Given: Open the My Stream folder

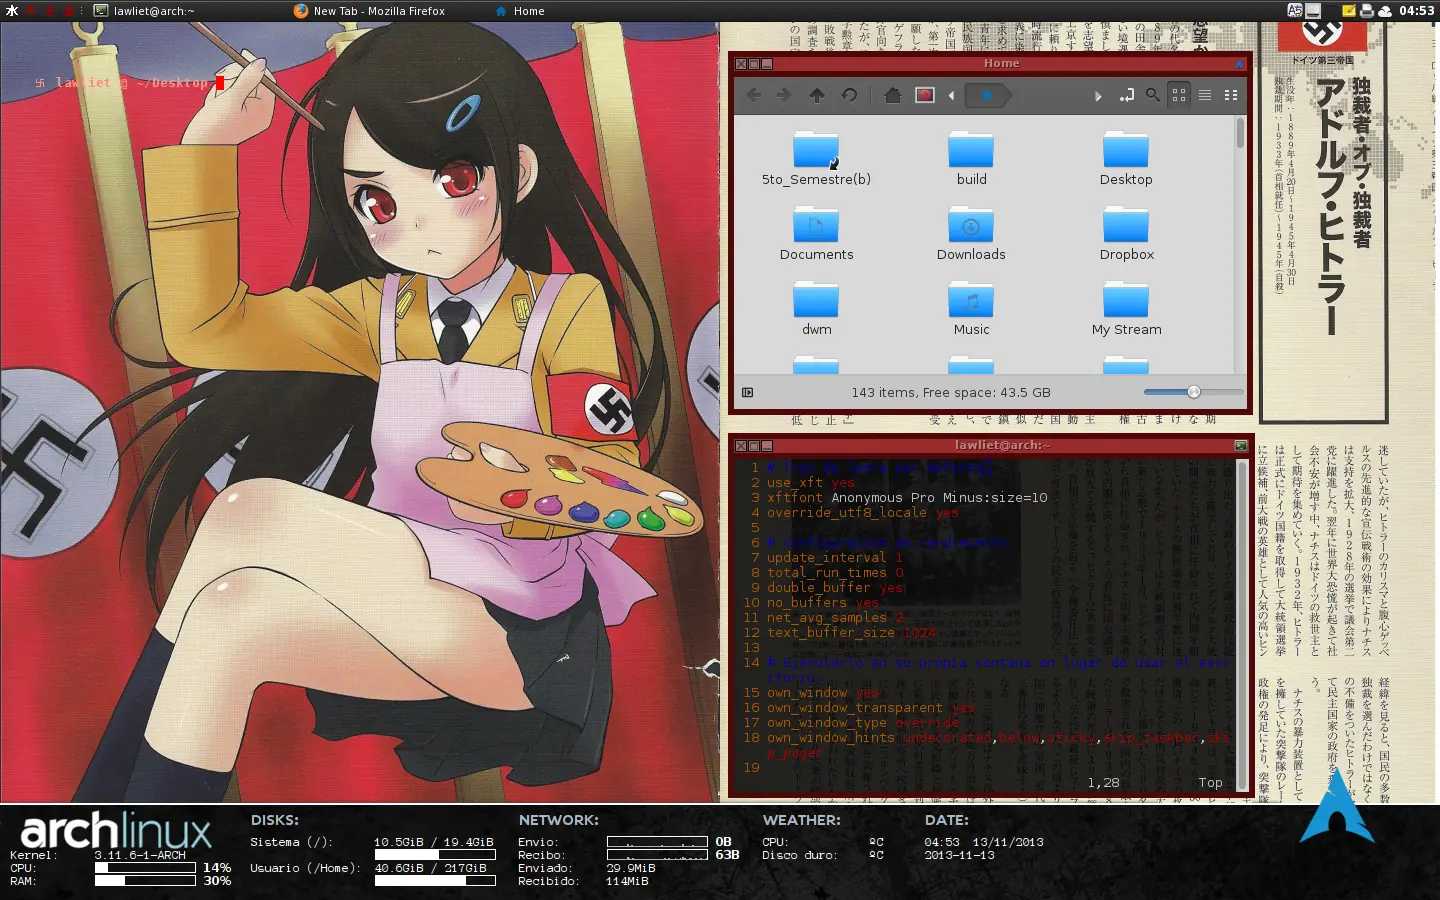Looking at the screenshot, I should tap(1126, 309).
